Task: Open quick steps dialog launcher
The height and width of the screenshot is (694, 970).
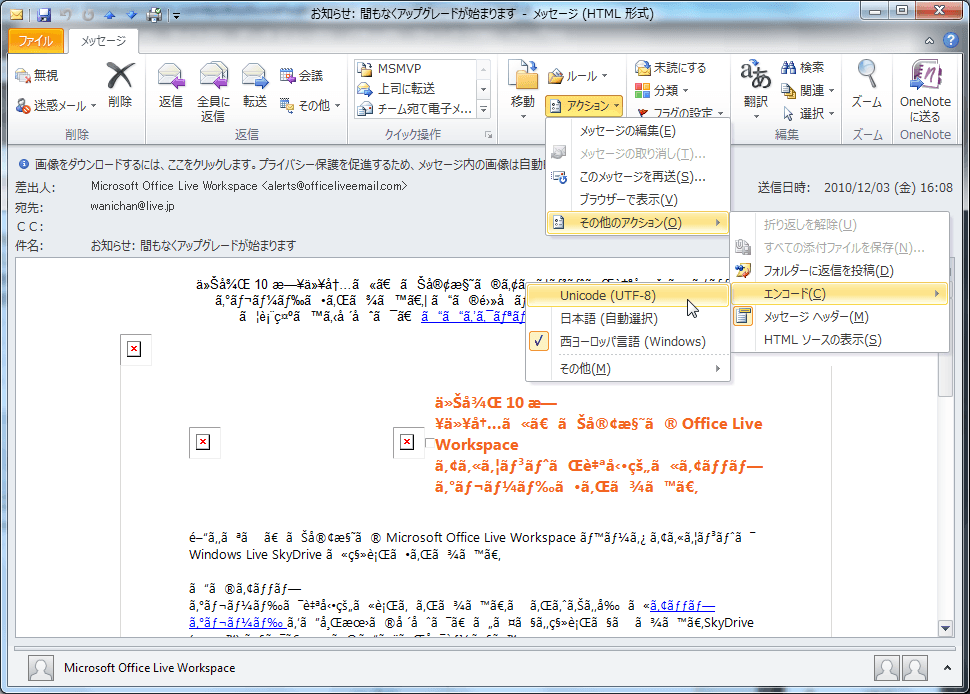Action: pyautogui.click(x=488, y=135)
